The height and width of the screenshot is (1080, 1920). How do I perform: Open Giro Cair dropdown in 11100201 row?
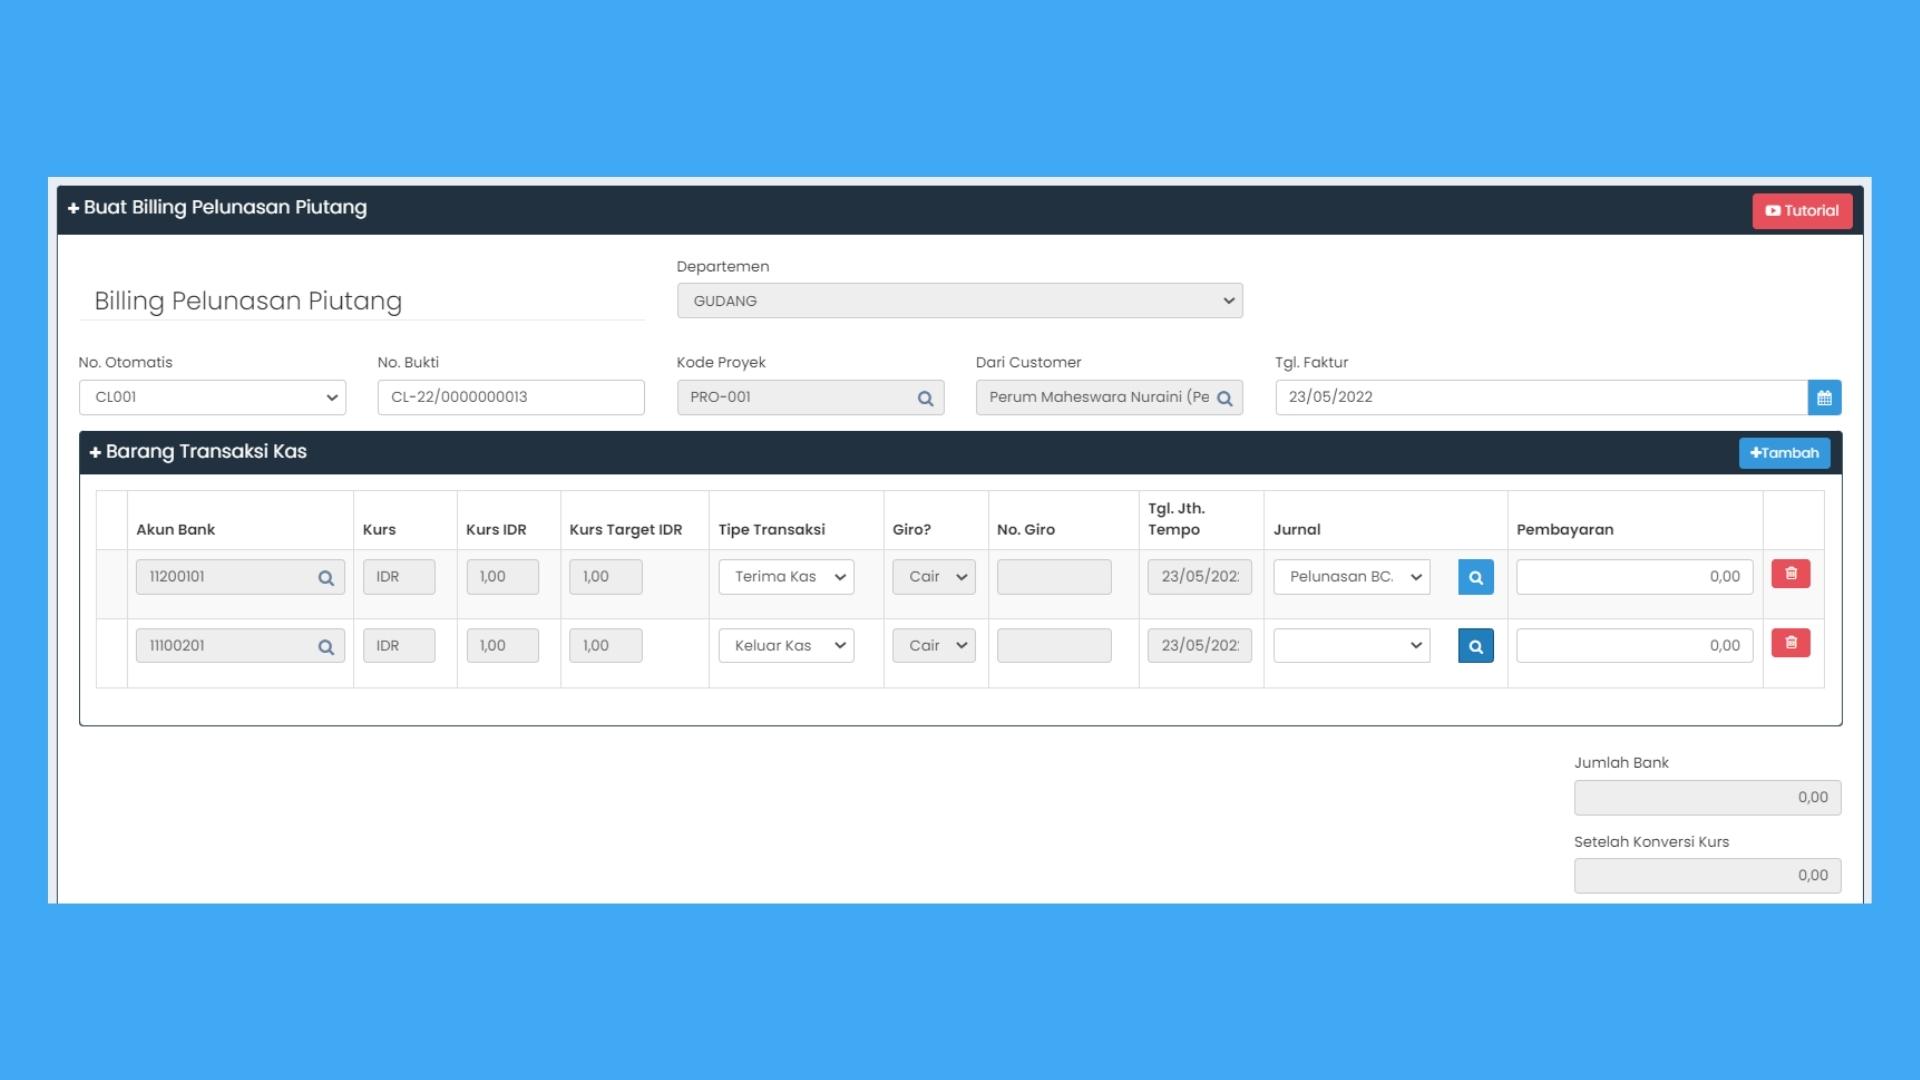pos(934,646)
